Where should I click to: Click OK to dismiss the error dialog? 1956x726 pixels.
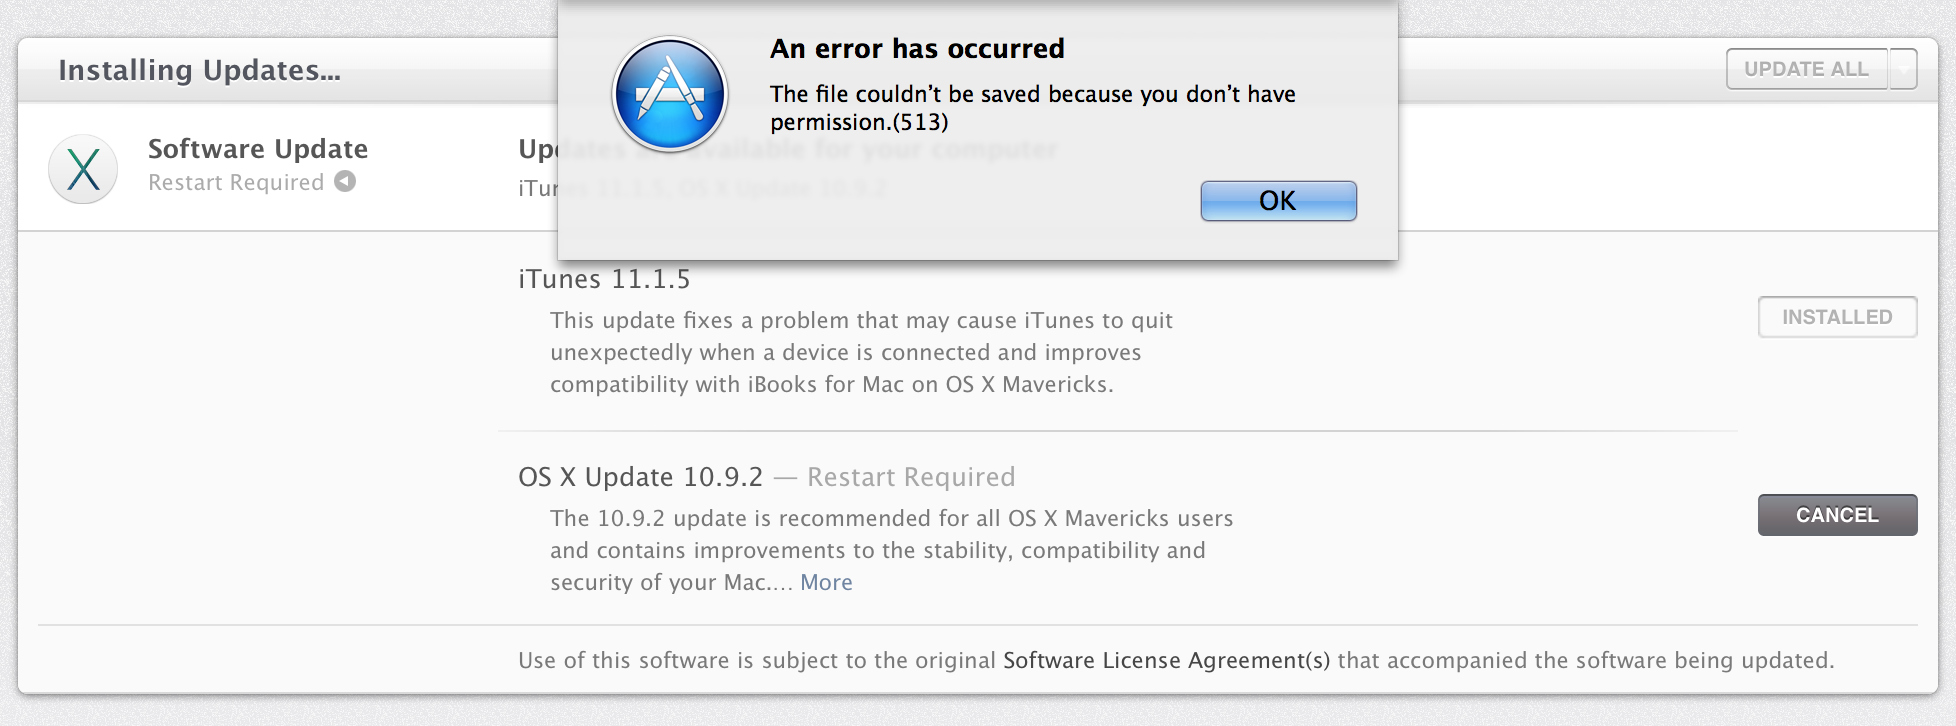1278,201
